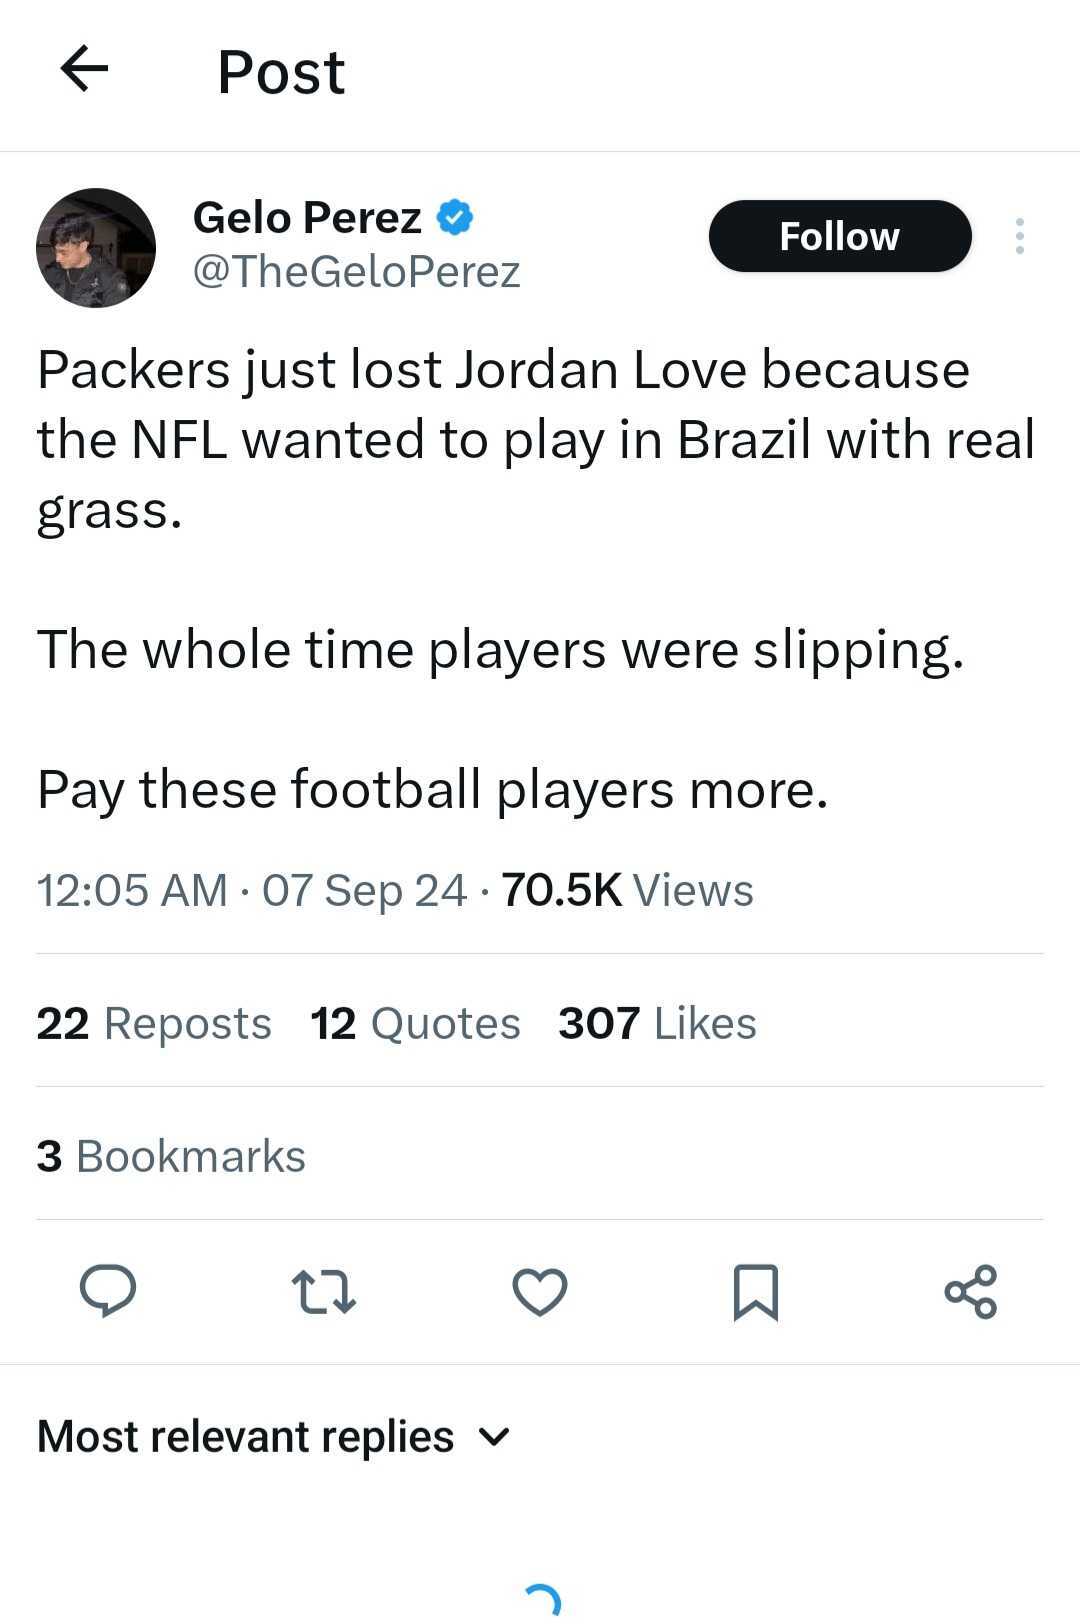Screen dimensions: 1080x1624
Task: Open Gelo Perez profile picture
Action: (96, 247)
